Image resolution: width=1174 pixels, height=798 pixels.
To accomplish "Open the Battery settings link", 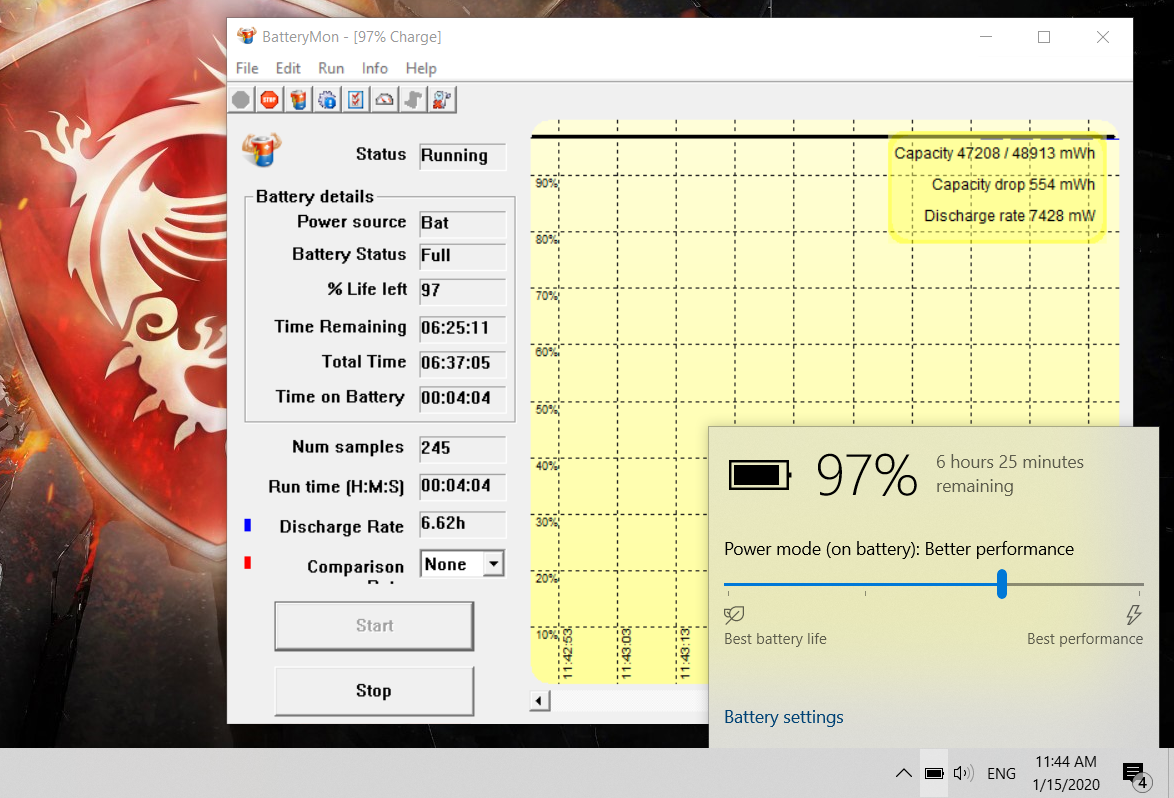I will 783,717.
